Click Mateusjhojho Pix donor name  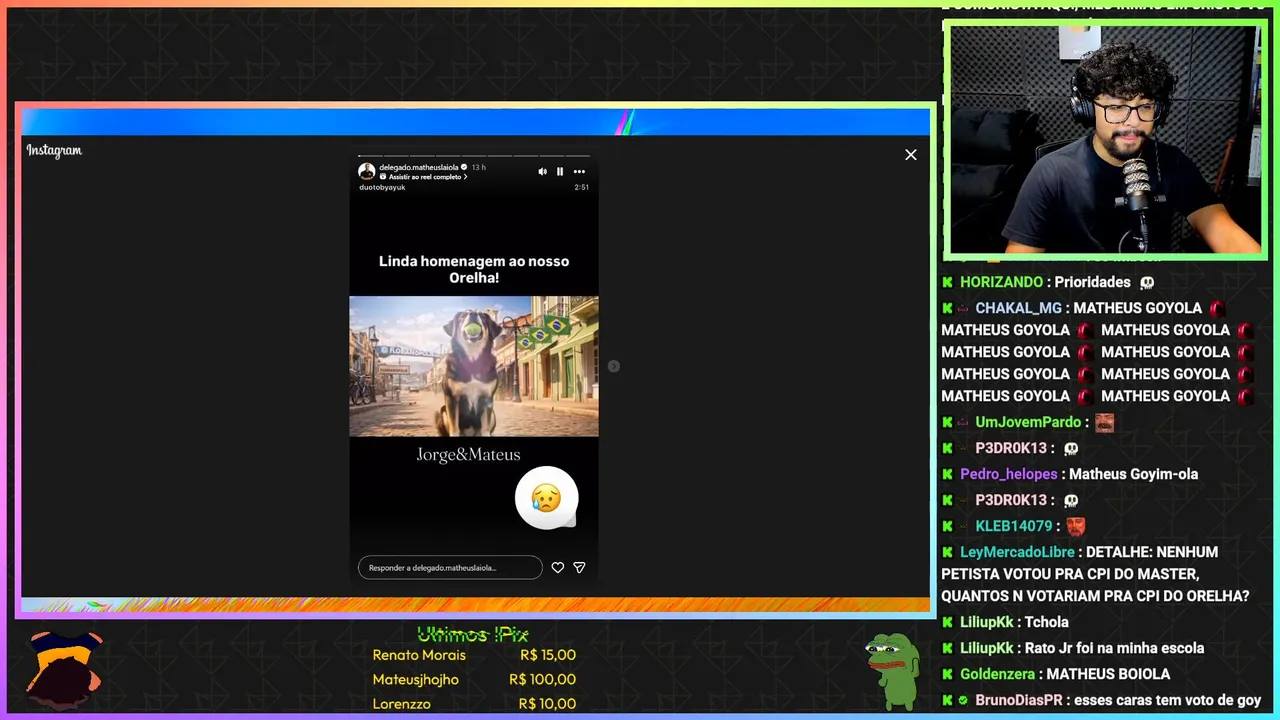click(x=415, y=679)
